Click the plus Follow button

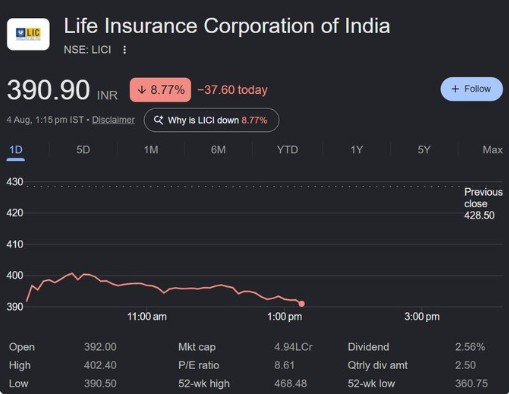[471, 89]
